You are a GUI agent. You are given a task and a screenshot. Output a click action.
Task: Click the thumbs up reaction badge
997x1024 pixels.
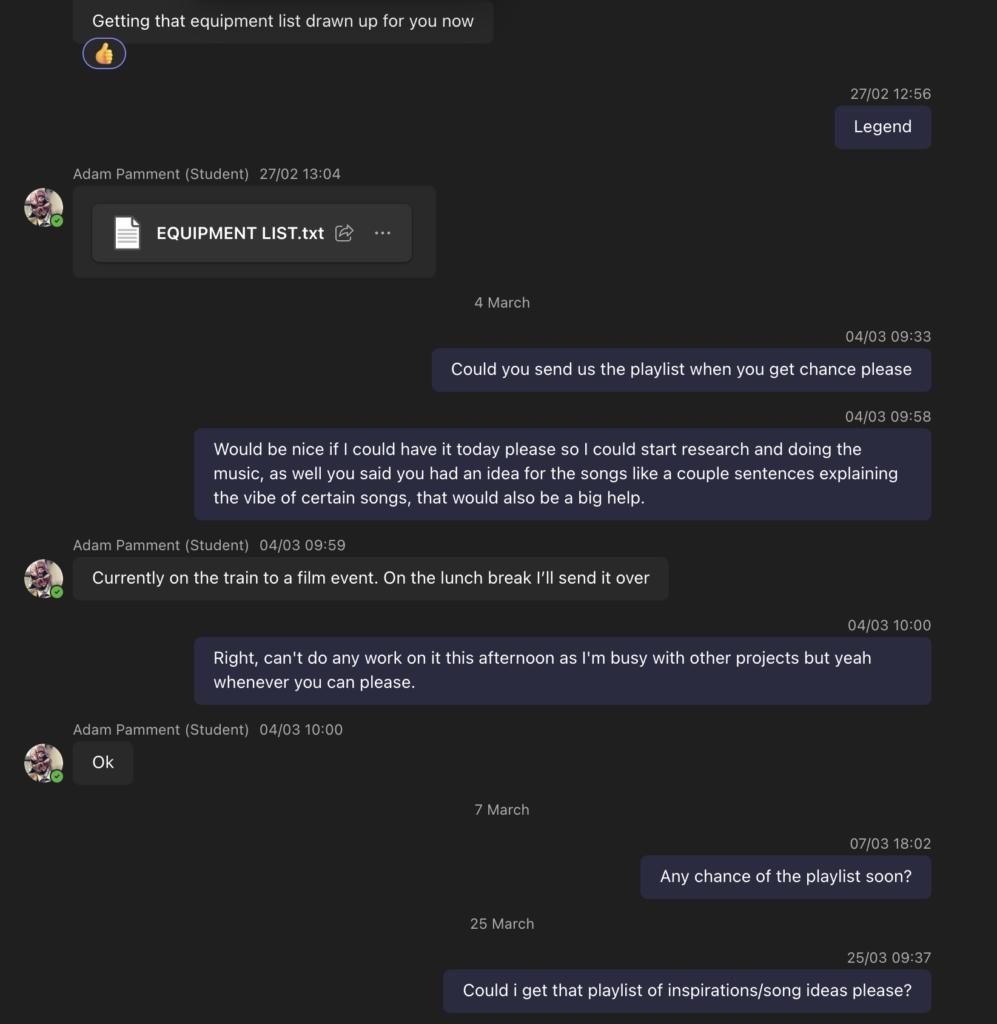pyautogui.click(x=104, y=54)
